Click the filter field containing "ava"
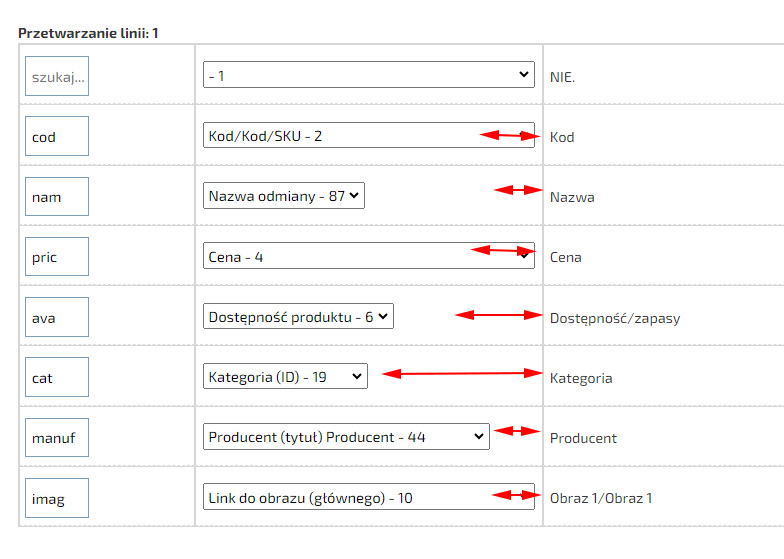The height and width of the screenshot is (559, 784). 57,317
